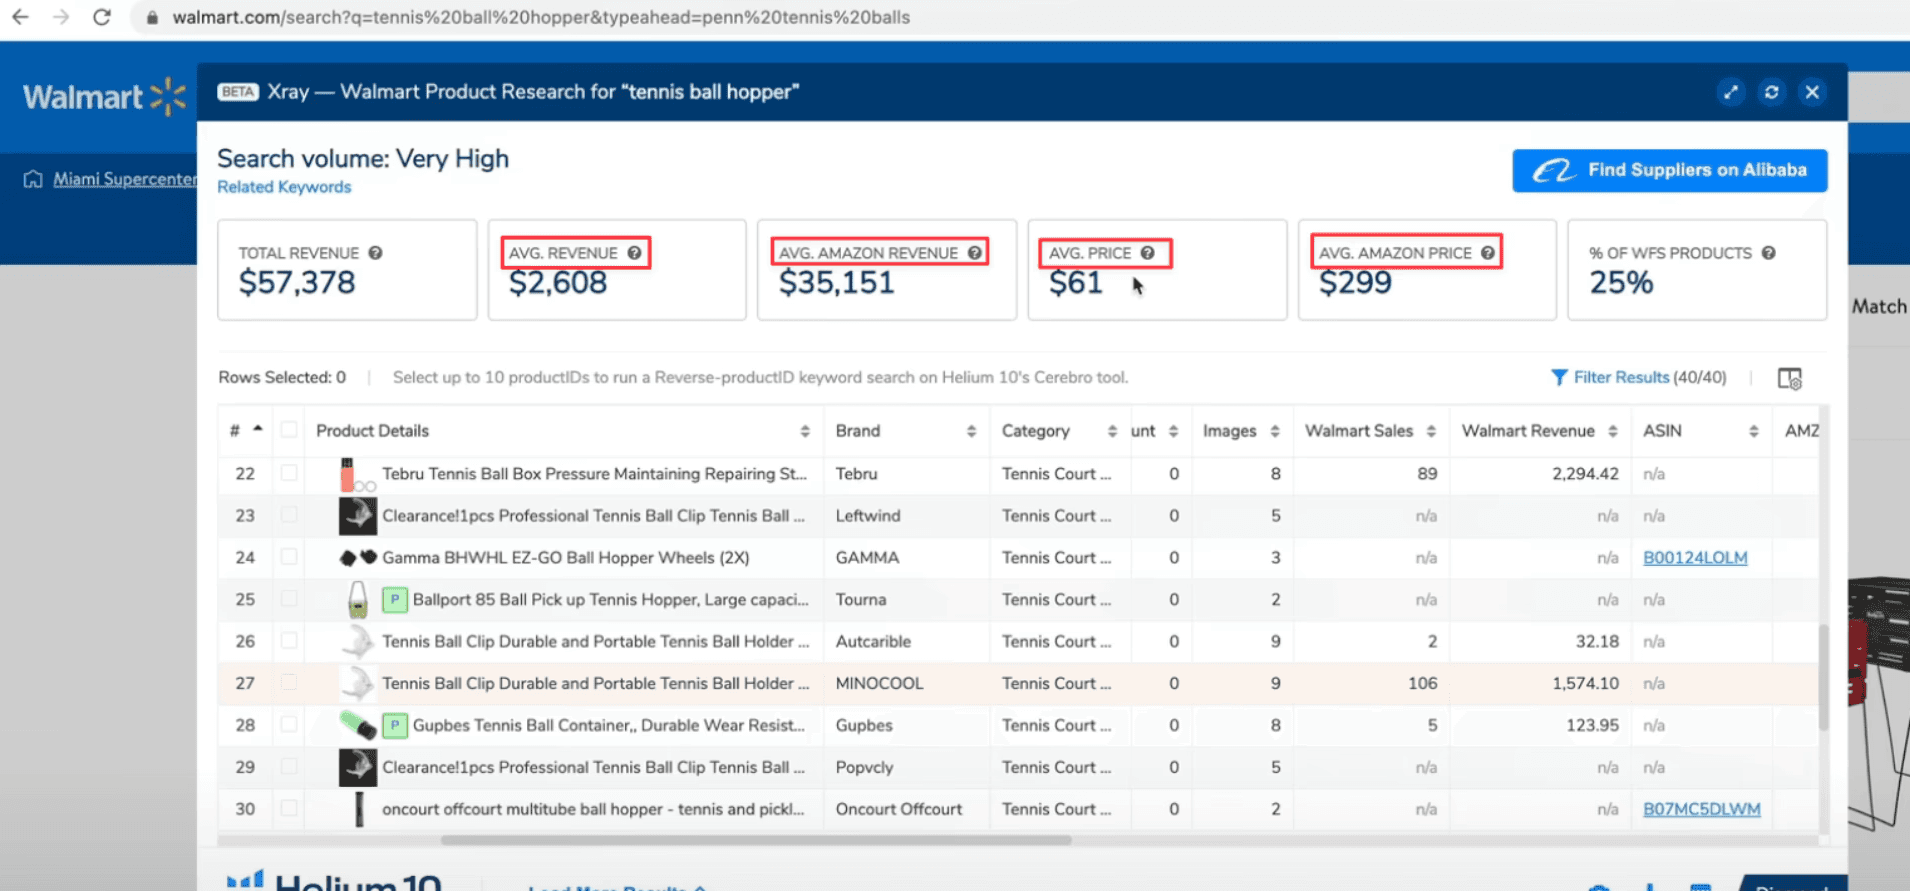1910x891 pixels.
Task: Sort by Walmart Revenue column
Action: [1612, 431]
